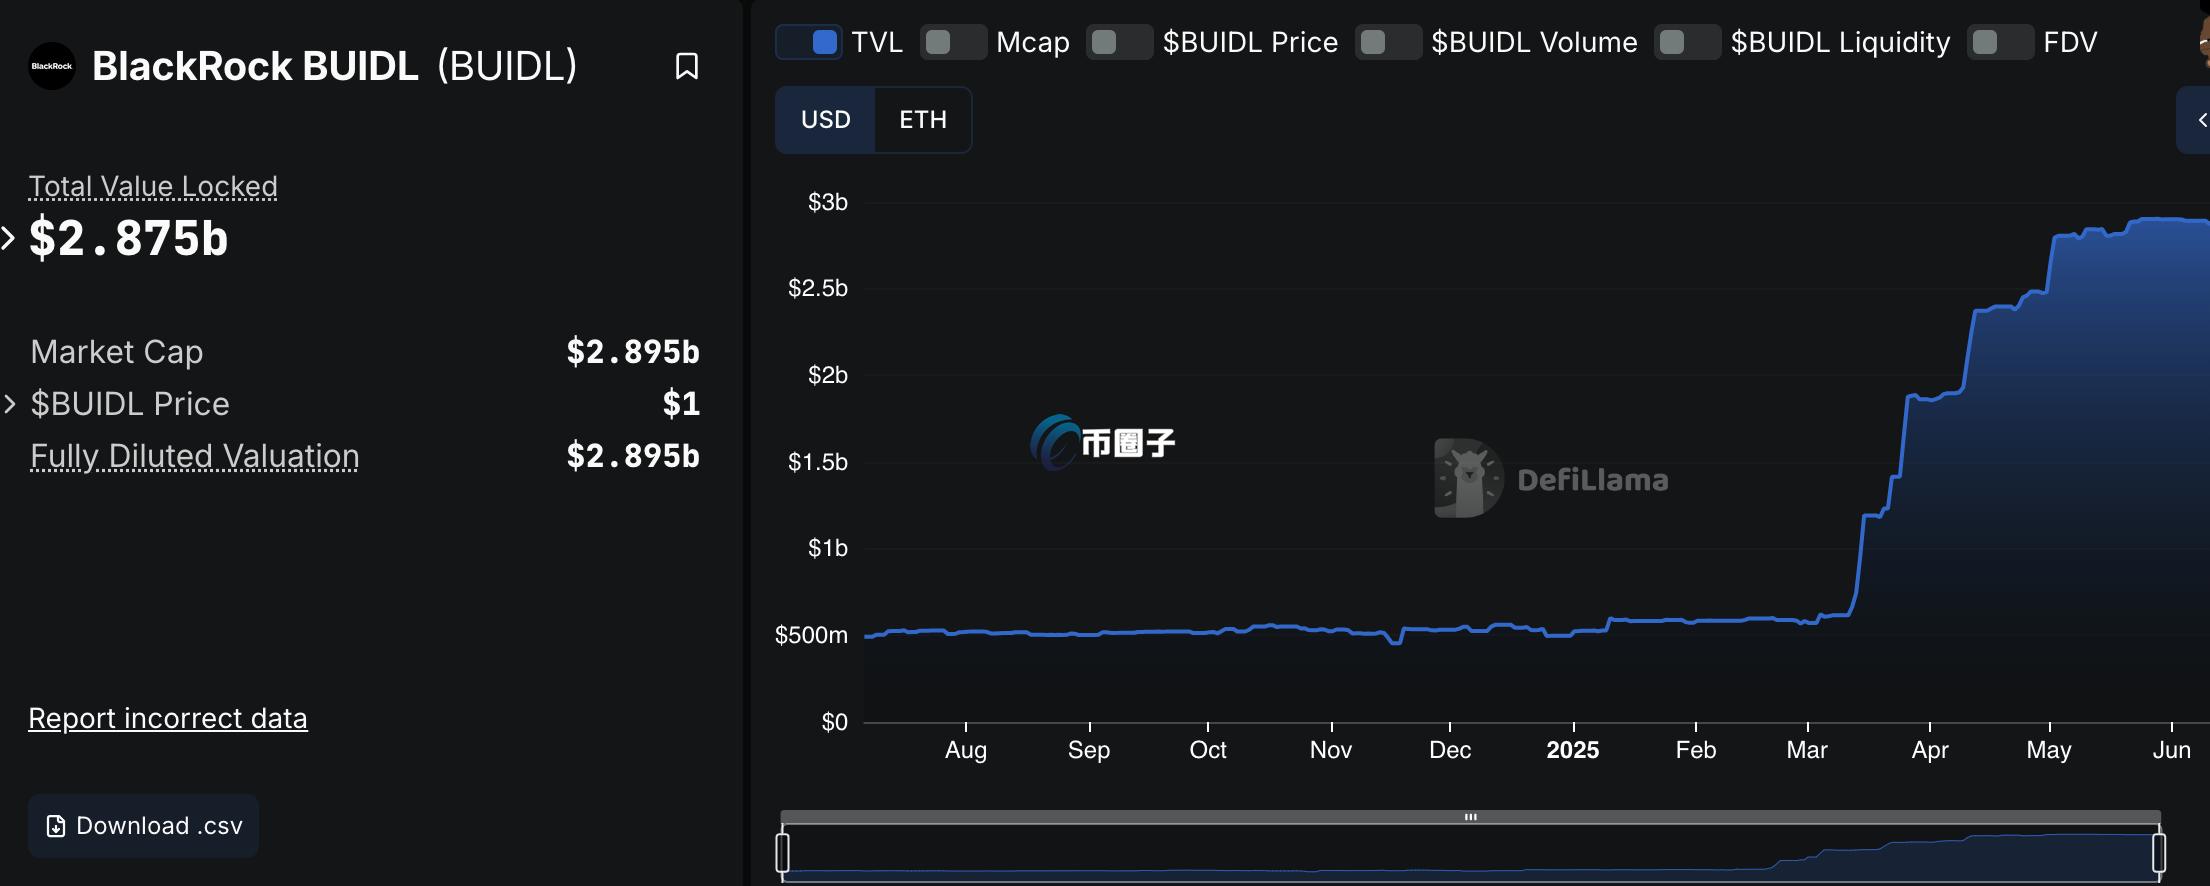Switch chart denomination to USD

click(x=825, y=120)
